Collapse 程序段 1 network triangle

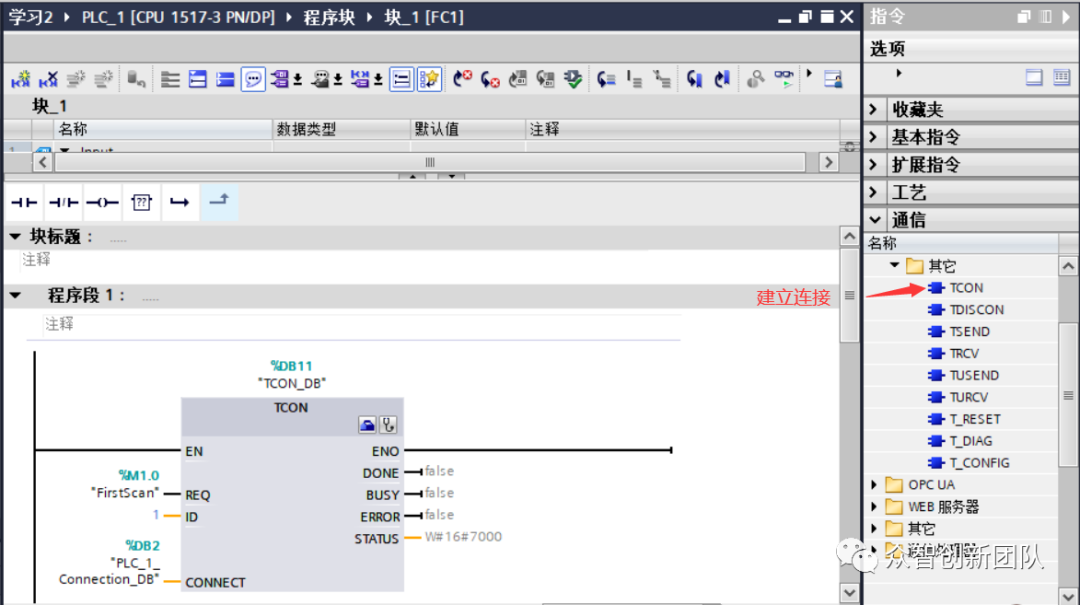(x=14, y=296)
